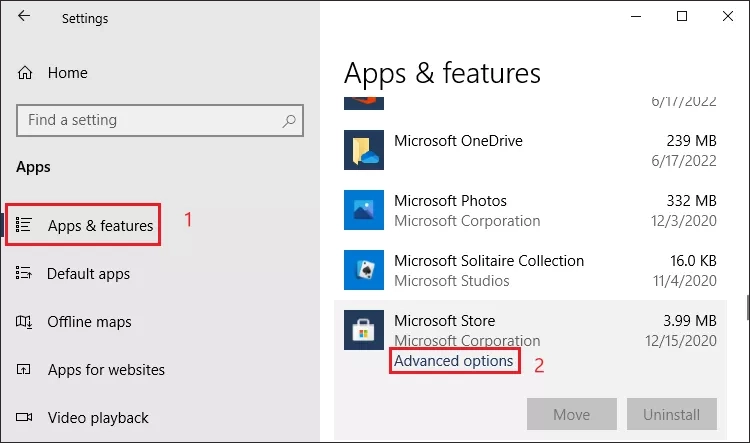Click the Apps section header in sidebar
The image size is (750, 443).
[33, 167]
